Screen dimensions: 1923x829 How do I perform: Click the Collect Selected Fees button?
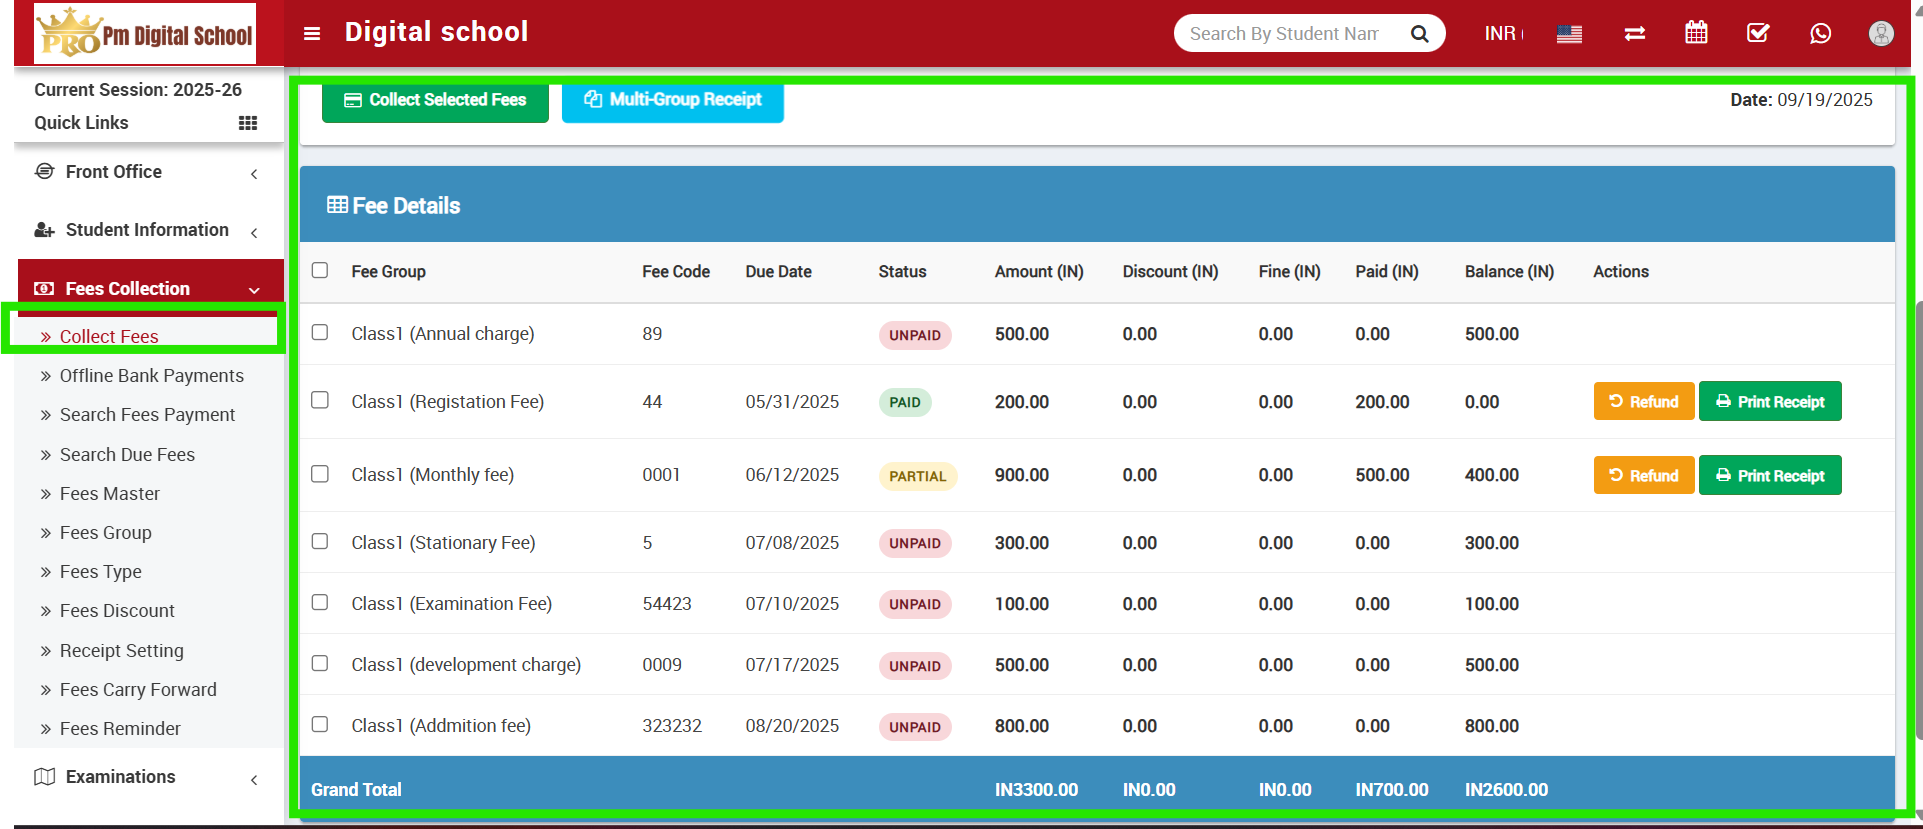pyautogui.click(x=435, y=100)
